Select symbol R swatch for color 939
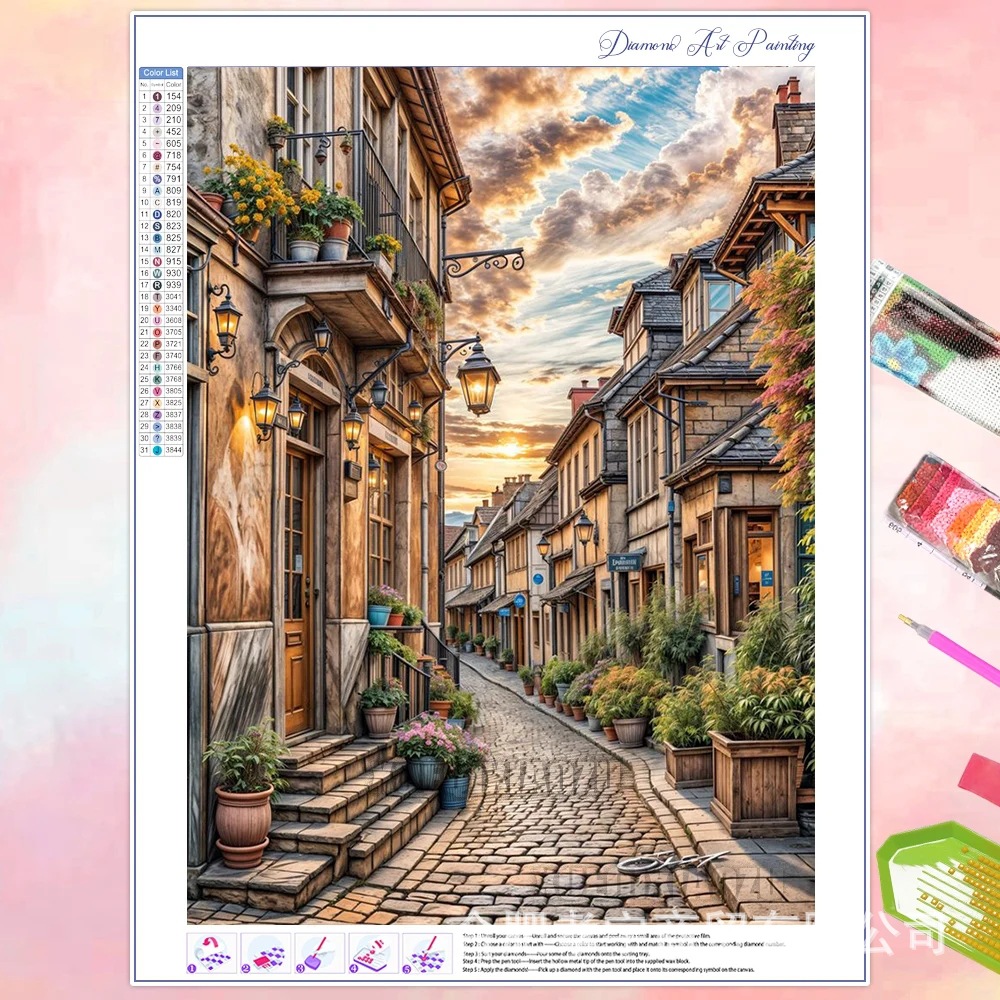This screenshot has height=1000, width=1000. click(x=157, y=285)
